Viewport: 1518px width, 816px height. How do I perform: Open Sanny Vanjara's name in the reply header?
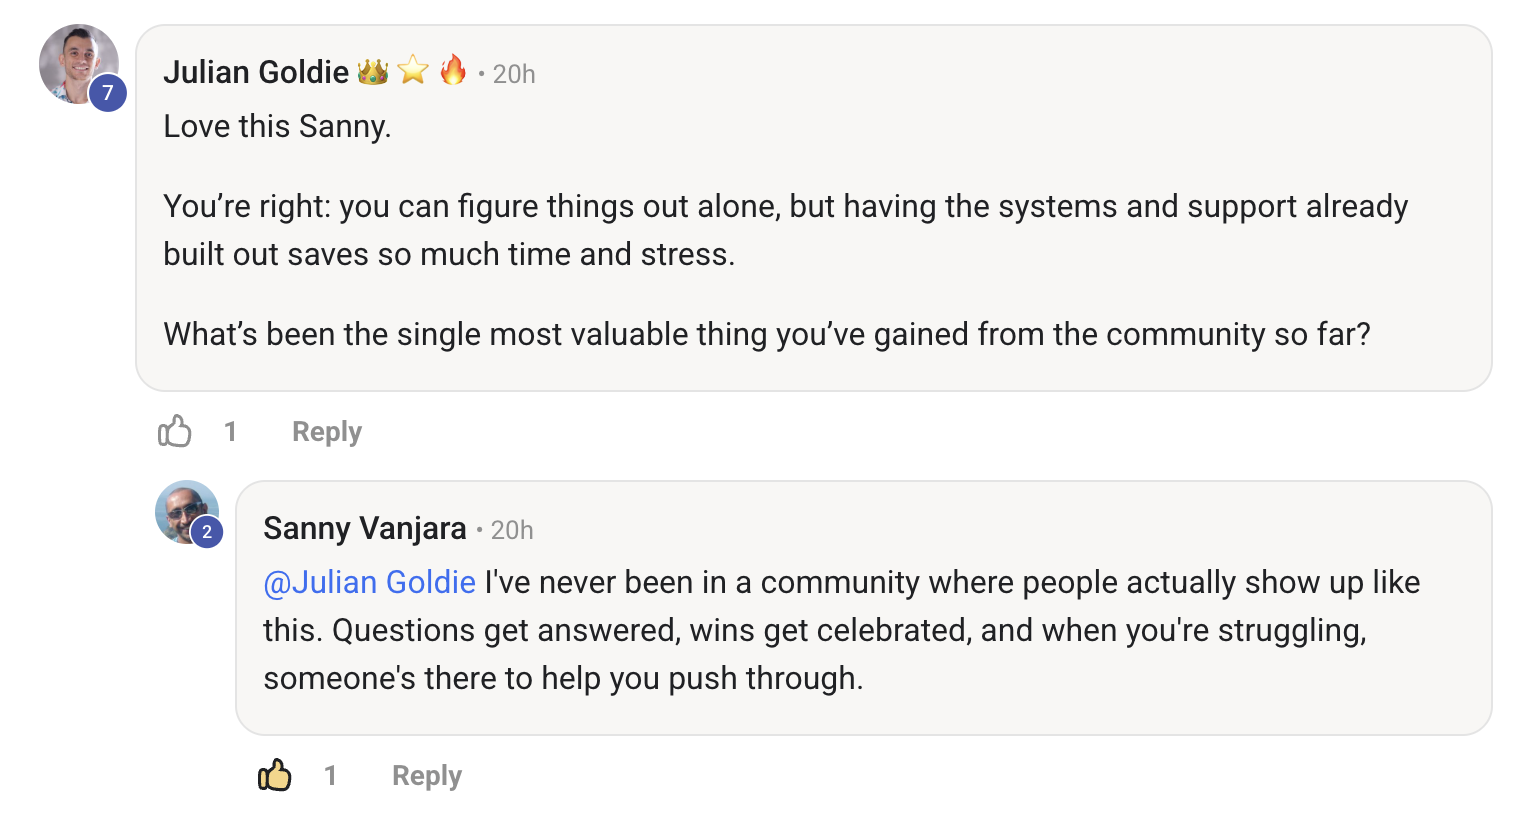pyautogui.click(x=365, y=528)
